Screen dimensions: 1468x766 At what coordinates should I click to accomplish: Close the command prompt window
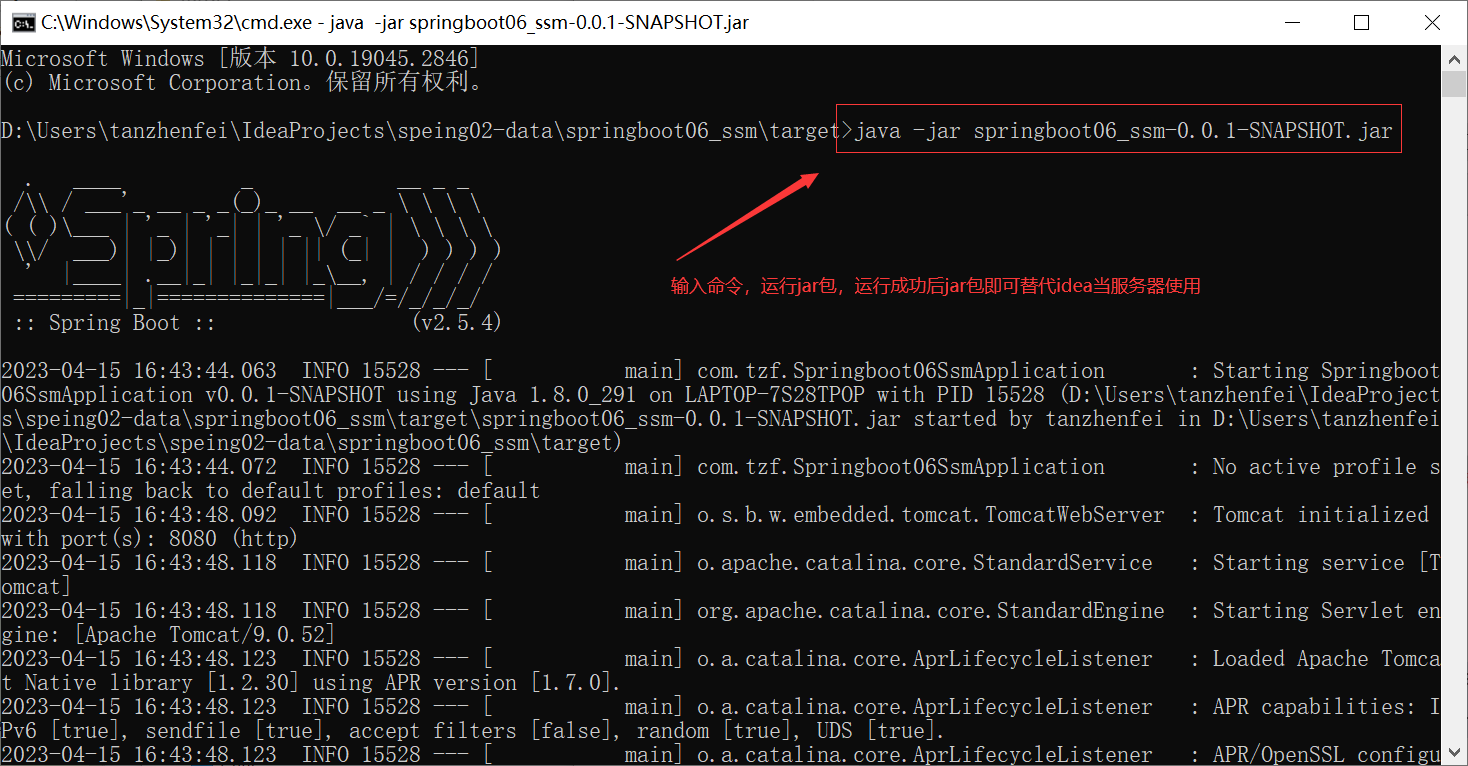(1431, 21)
